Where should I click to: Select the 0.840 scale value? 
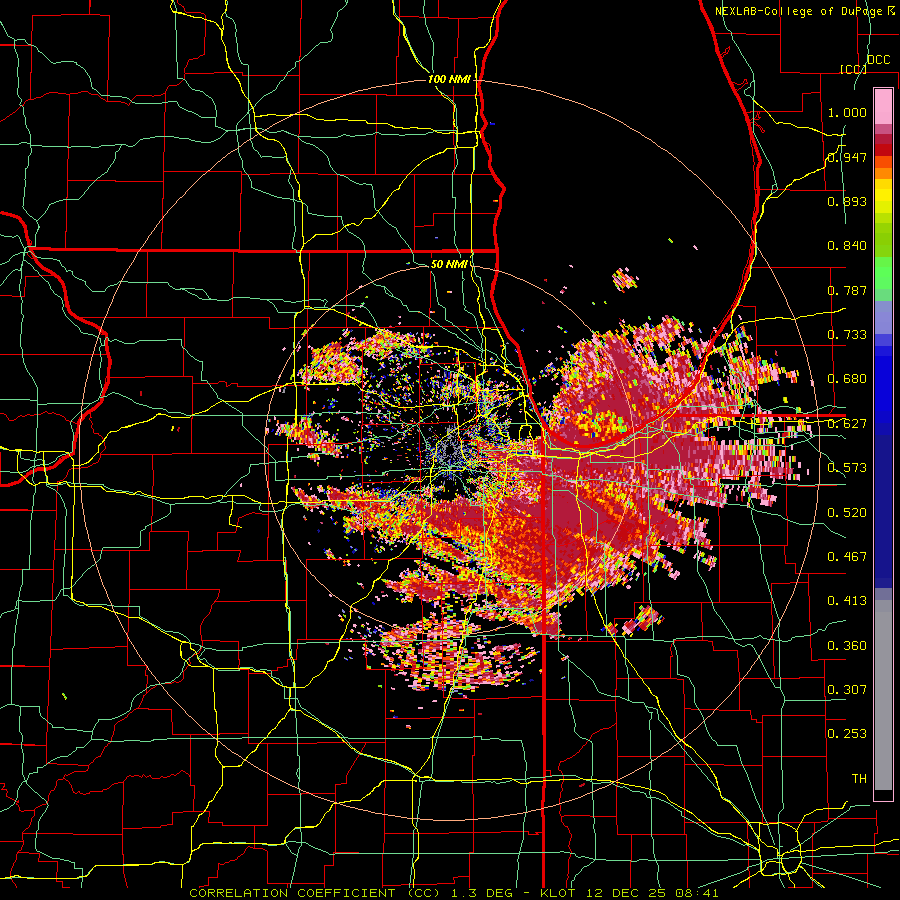point(847,246)
